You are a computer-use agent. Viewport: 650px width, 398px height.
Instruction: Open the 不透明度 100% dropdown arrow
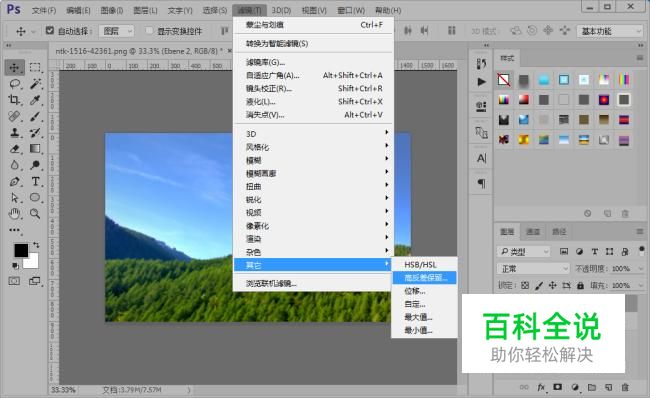click(x=641, y=269)
